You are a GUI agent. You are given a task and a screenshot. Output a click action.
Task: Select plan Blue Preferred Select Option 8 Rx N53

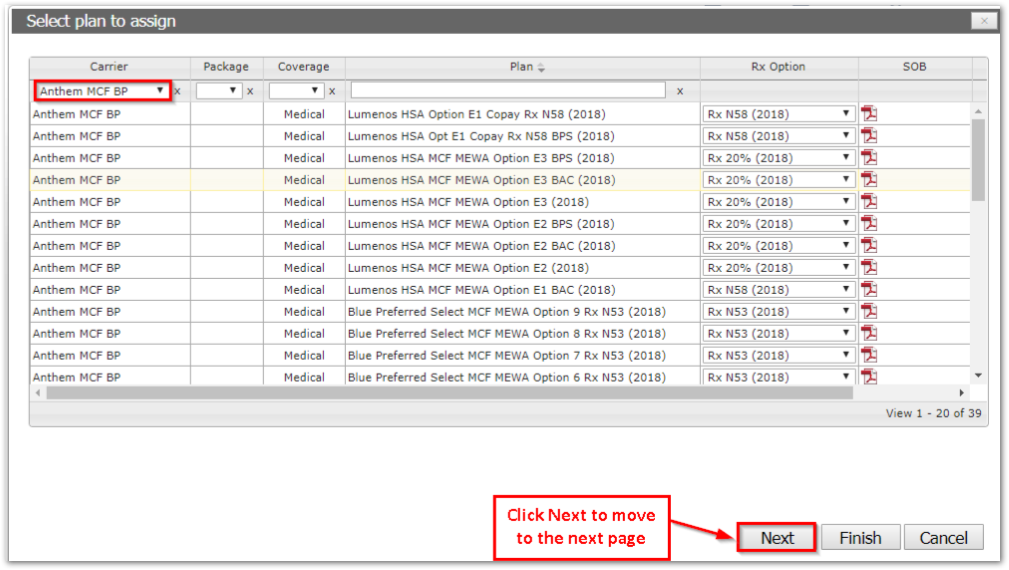click(506, 333)
